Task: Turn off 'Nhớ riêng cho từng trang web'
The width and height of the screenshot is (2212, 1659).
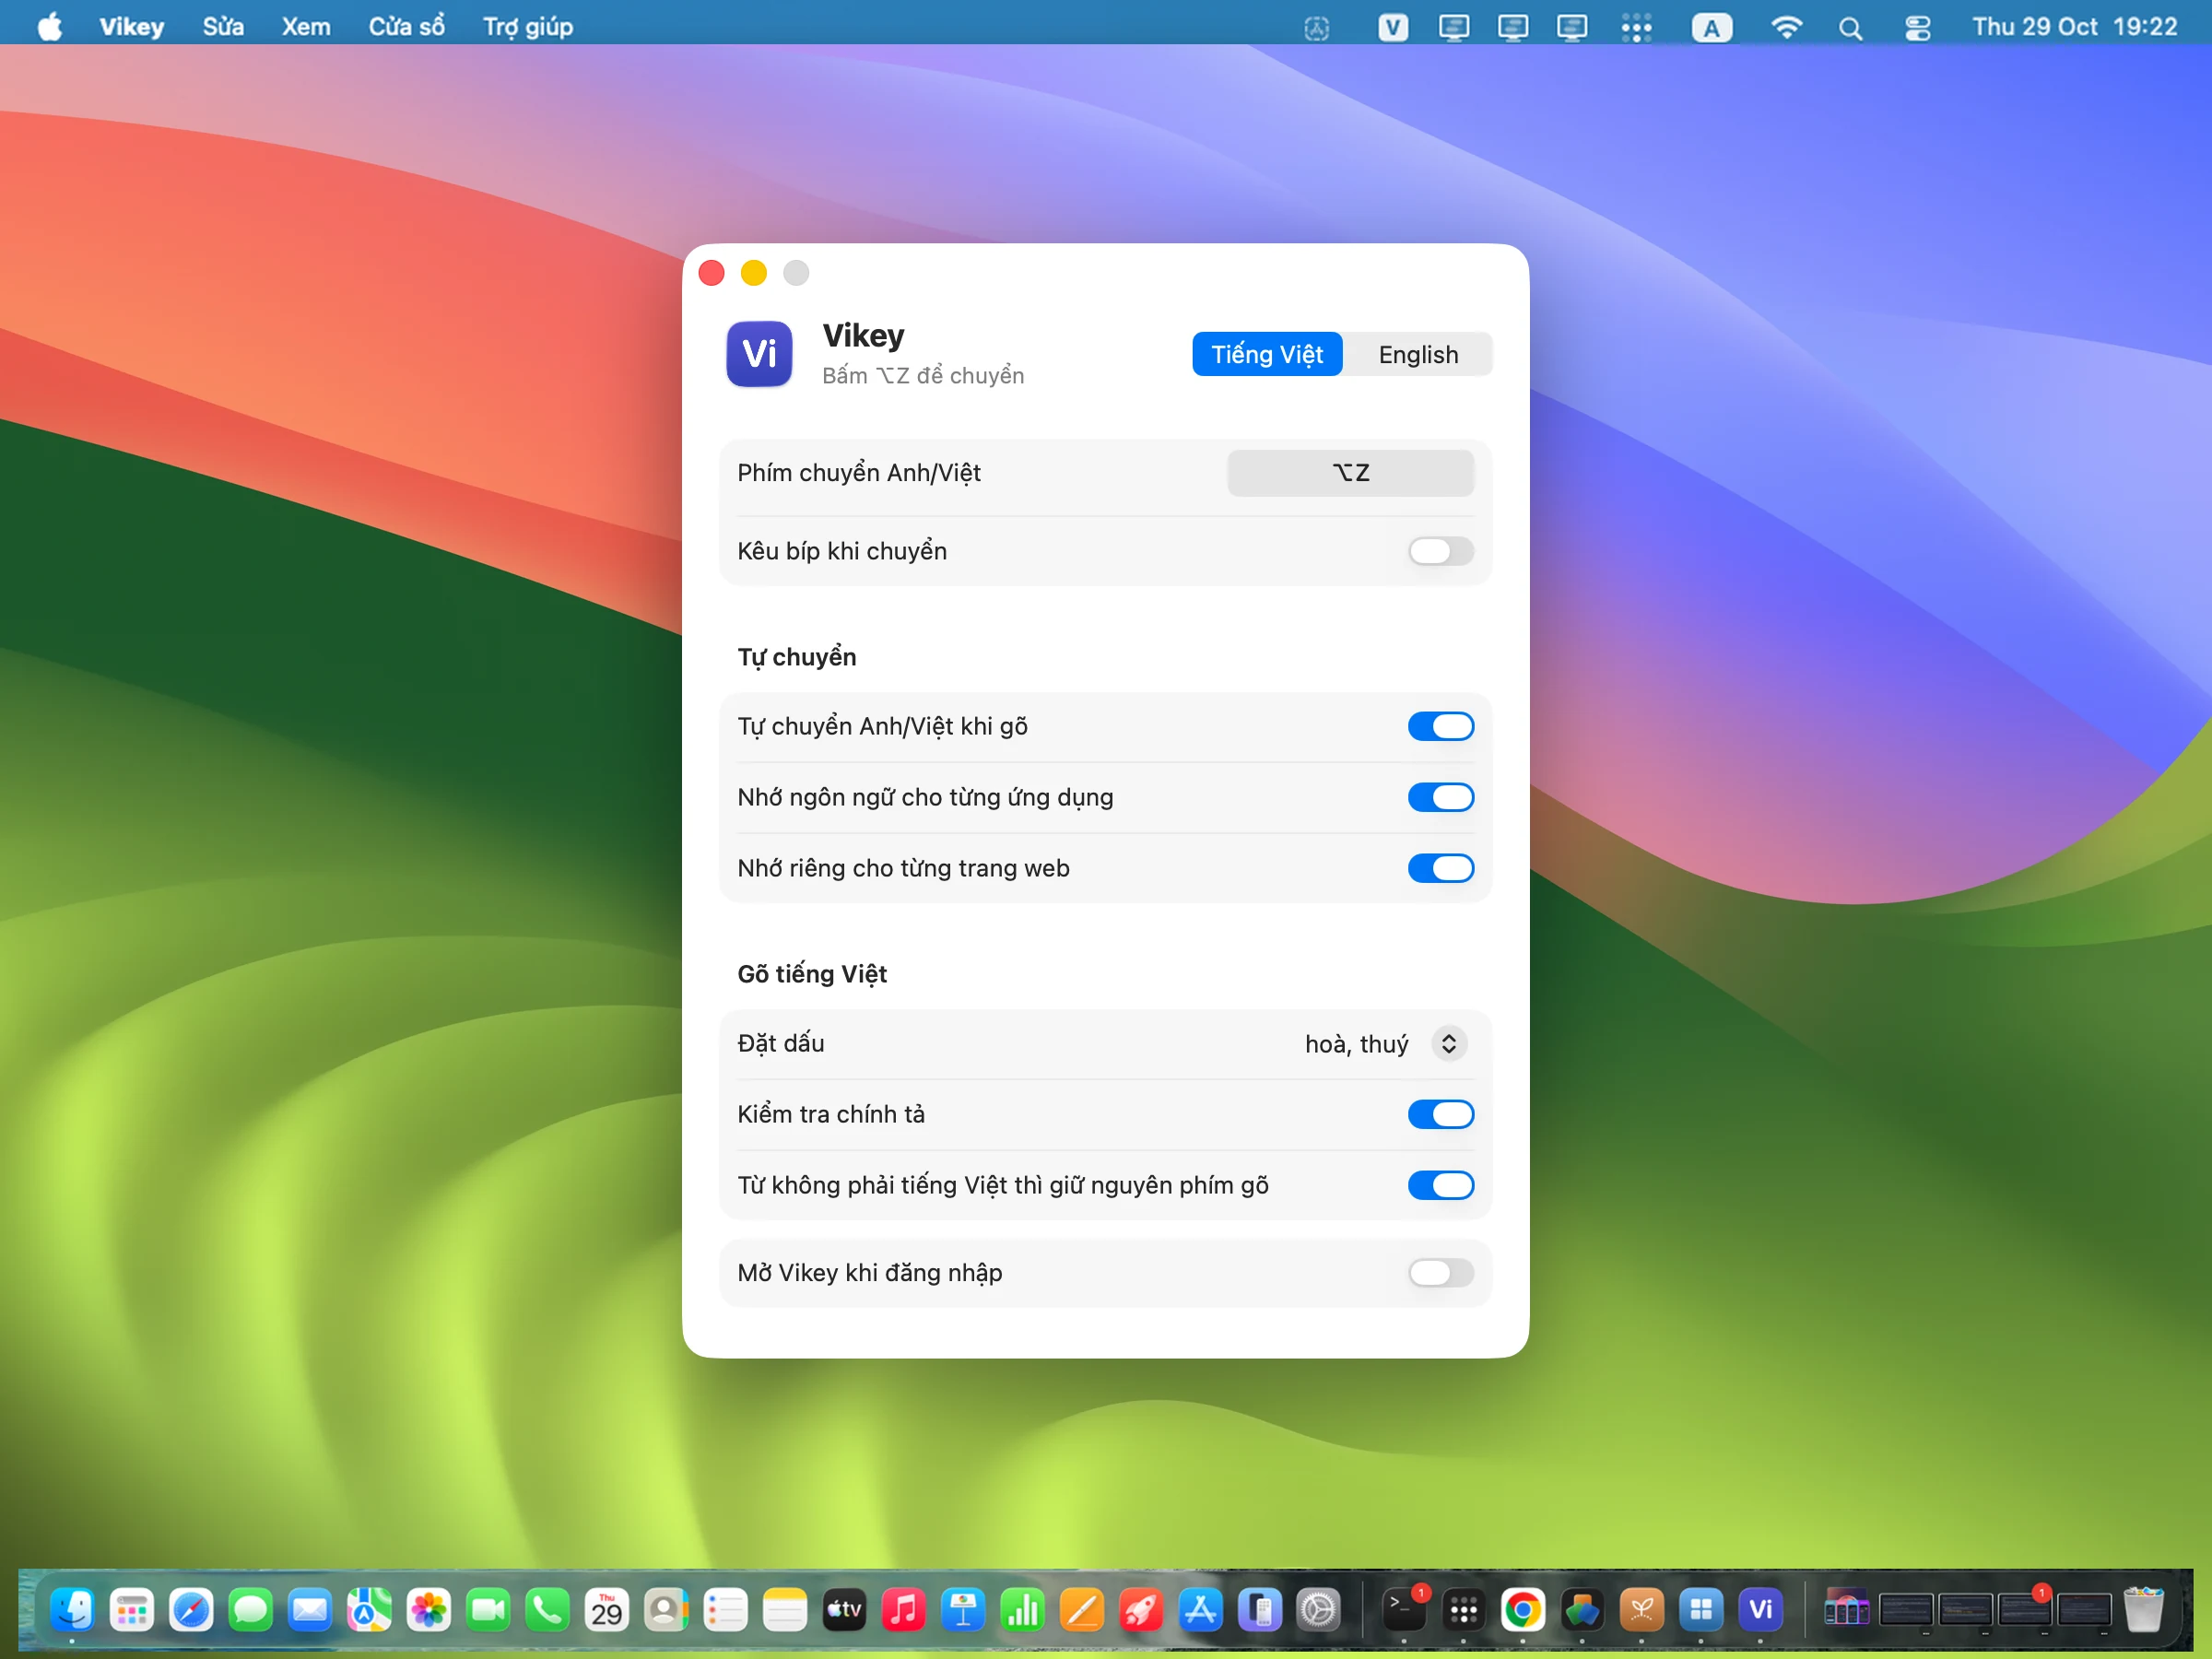Action: [x=1440, y=868]
